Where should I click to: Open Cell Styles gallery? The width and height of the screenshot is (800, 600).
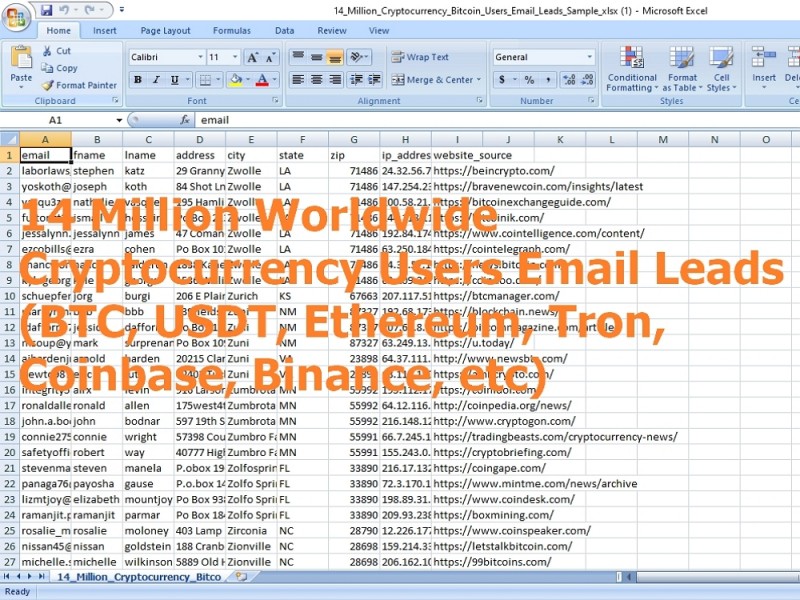tap(721, 68)
